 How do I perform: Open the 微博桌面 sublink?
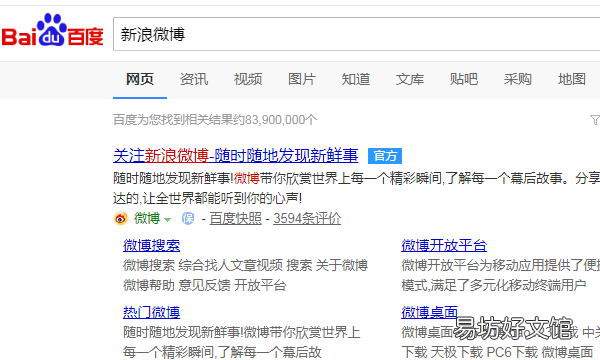pos(429,312)
